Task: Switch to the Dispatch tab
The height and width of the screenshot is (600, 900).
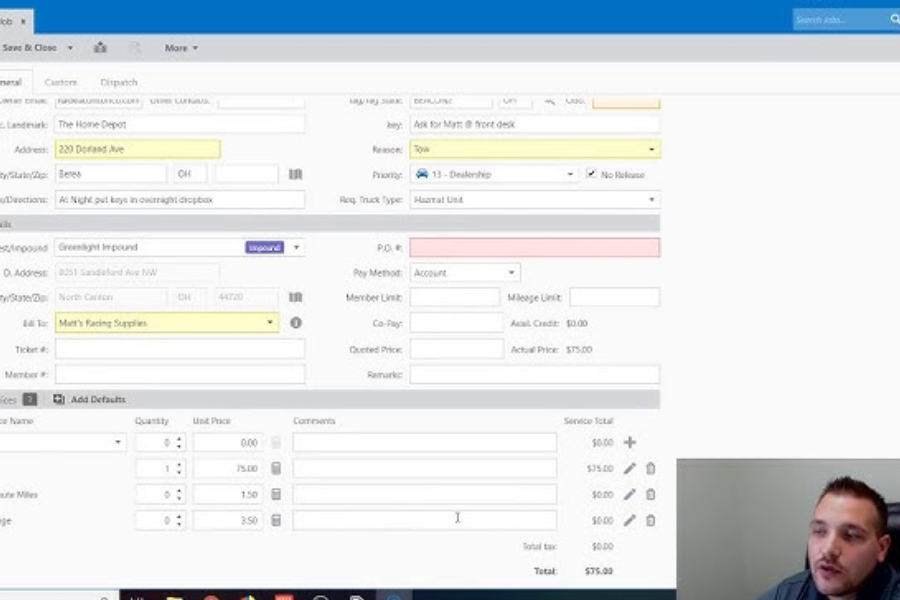Action: [119, 82]
